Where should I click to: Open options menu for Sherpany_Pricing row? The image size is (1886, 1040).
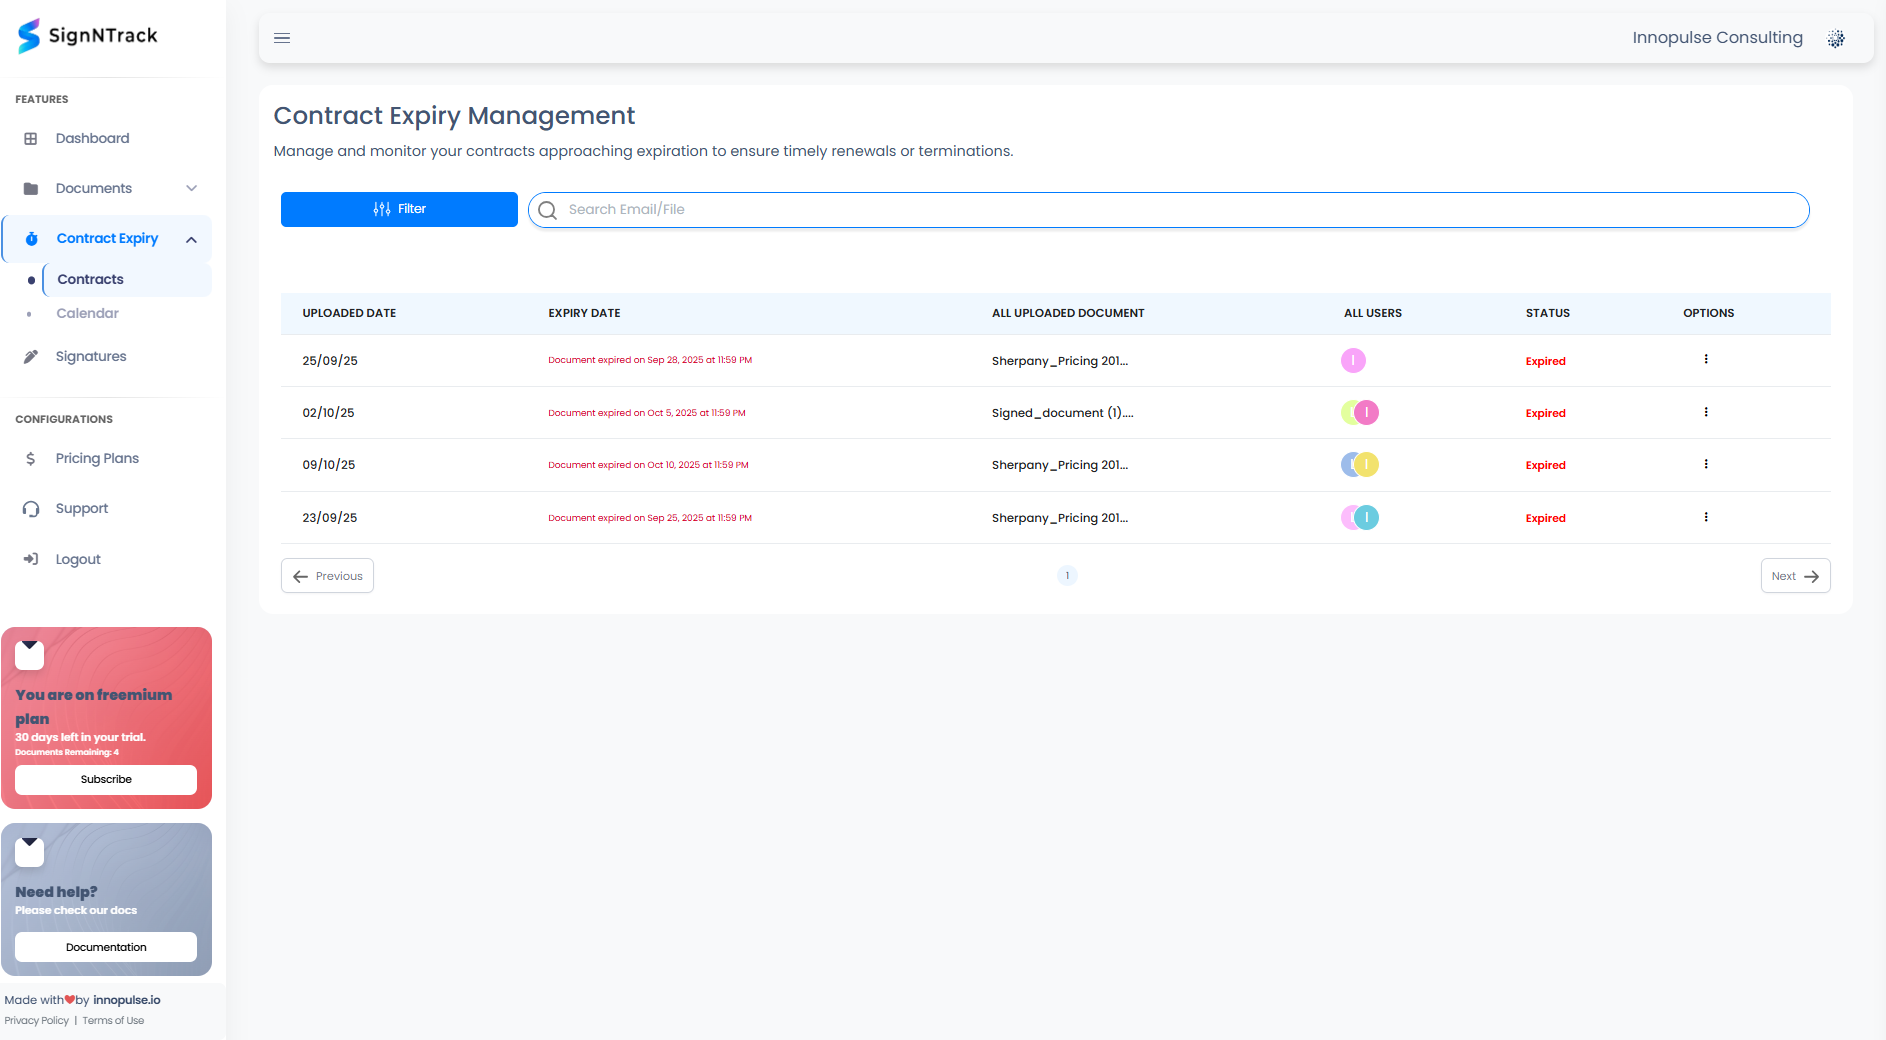(1707, 360)
